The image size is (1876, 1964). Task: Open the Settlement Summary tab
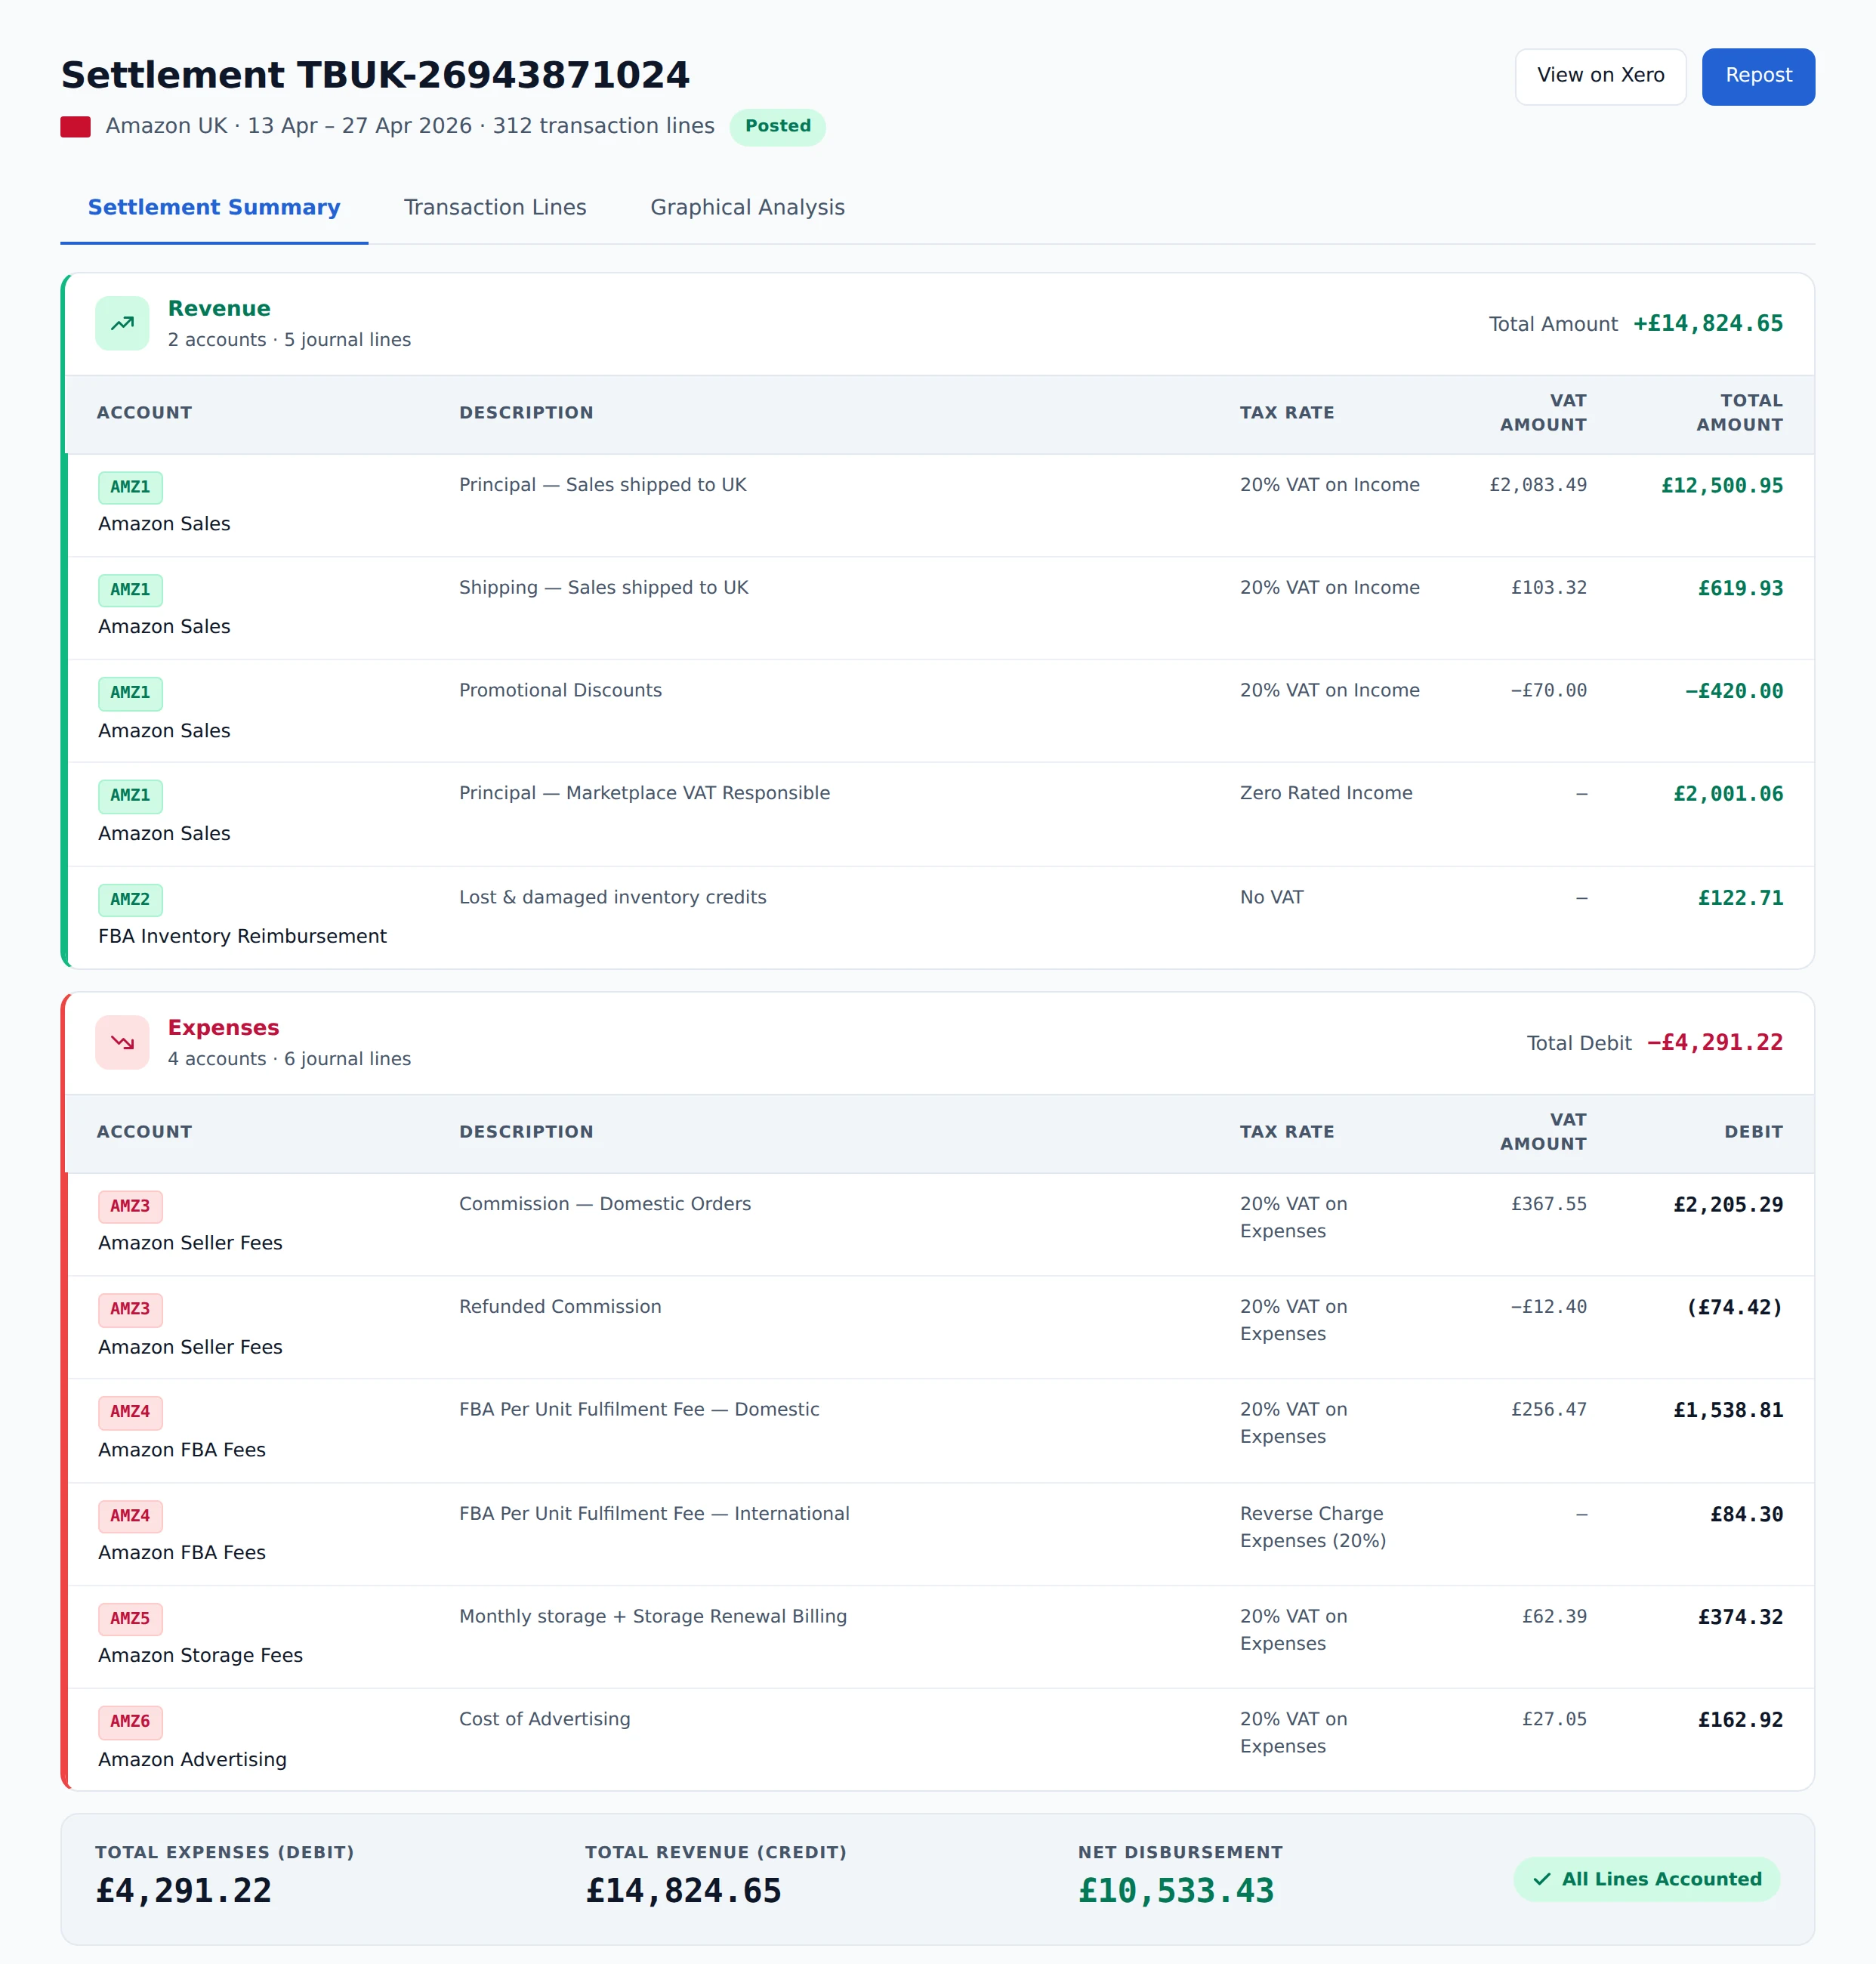pyautogui.click(x=214, y=207)
